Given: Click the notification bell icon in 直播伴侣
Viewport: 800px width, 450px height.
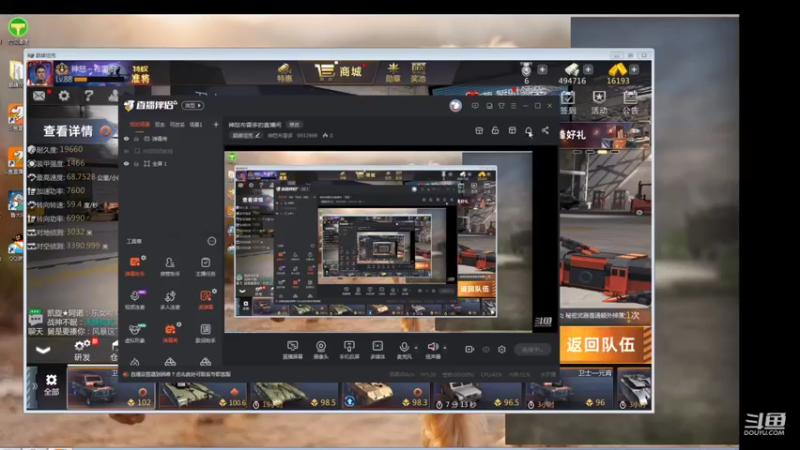Looking at the screenshot, I should 529,131.
